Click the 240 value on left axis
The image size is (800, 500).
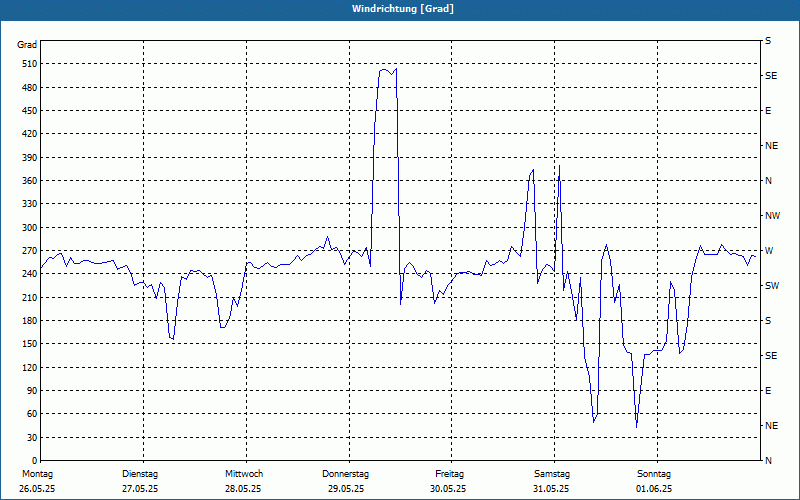coord(30,274)
